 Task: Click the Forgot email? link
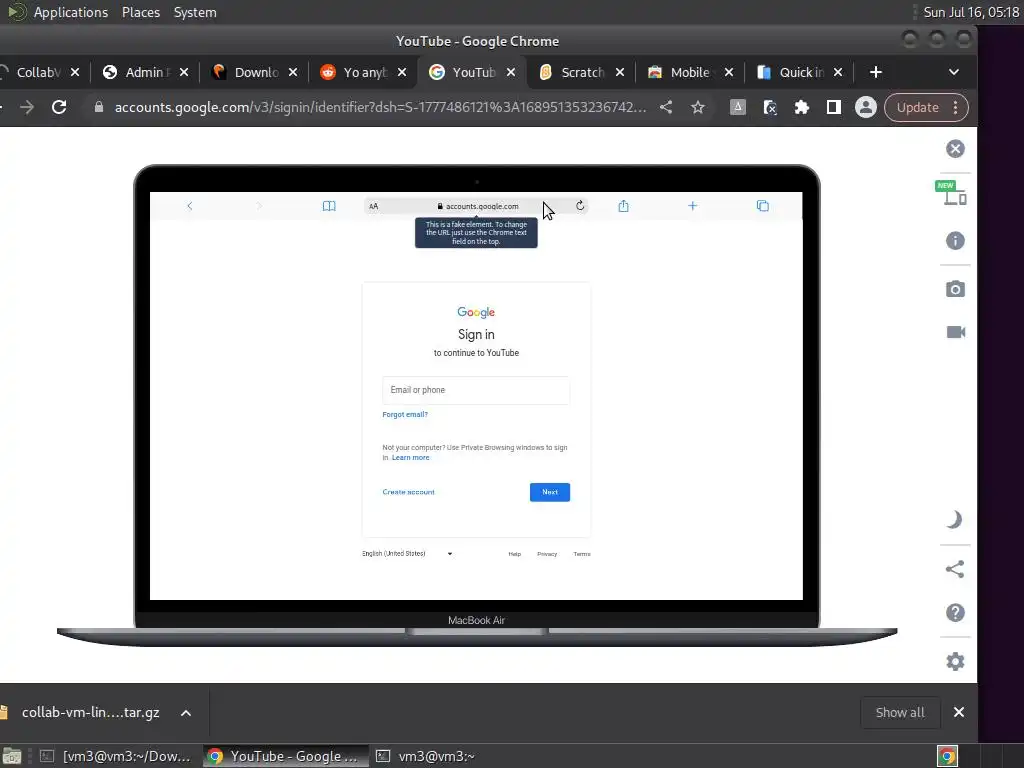[x=405, y=414]
